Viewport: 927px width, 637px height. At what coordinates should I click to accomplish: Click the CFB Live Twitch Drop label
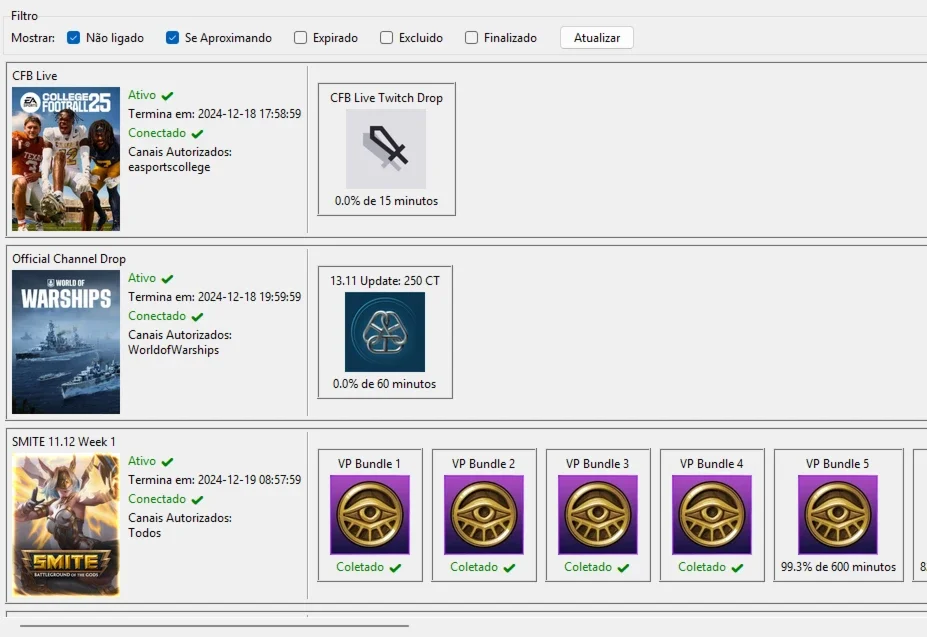[x=386, y=98]
